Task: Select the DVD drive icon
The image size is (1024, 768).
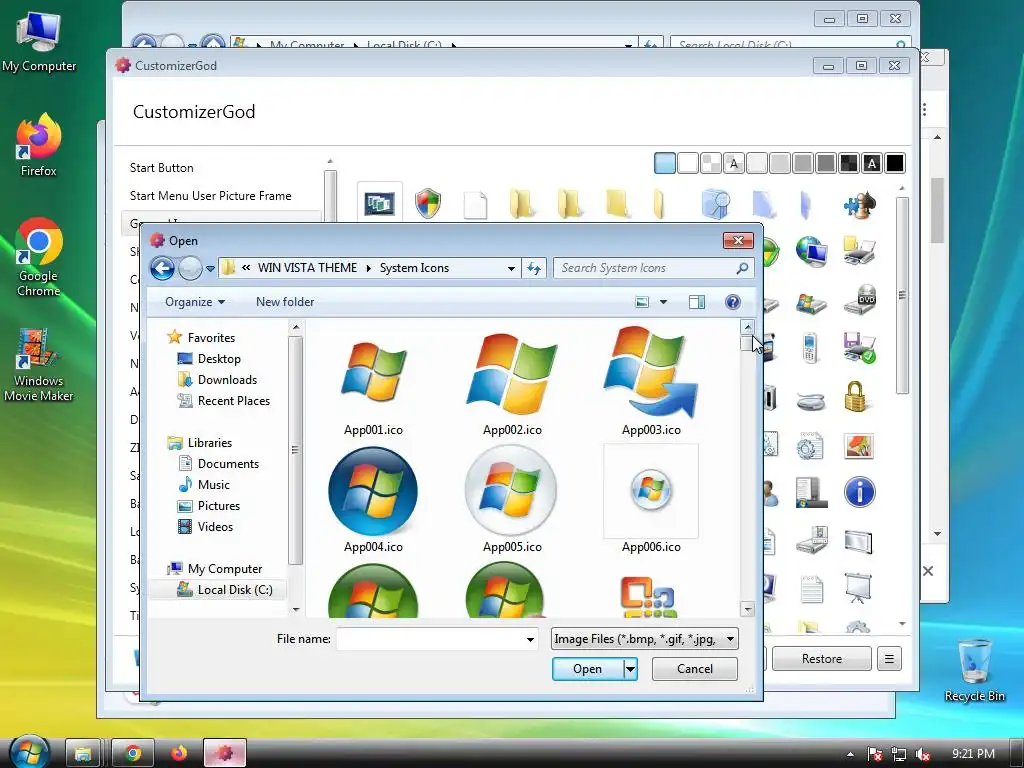Action: 859,300
